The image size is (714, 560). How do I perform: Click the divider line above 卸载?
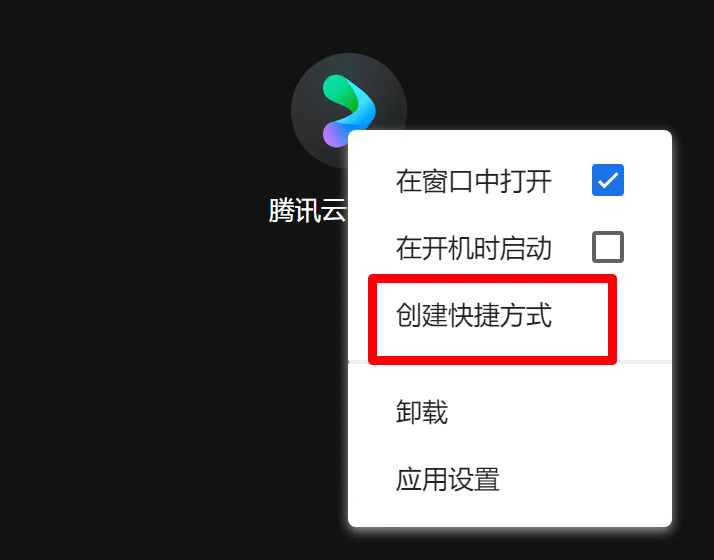coord(644,362)
